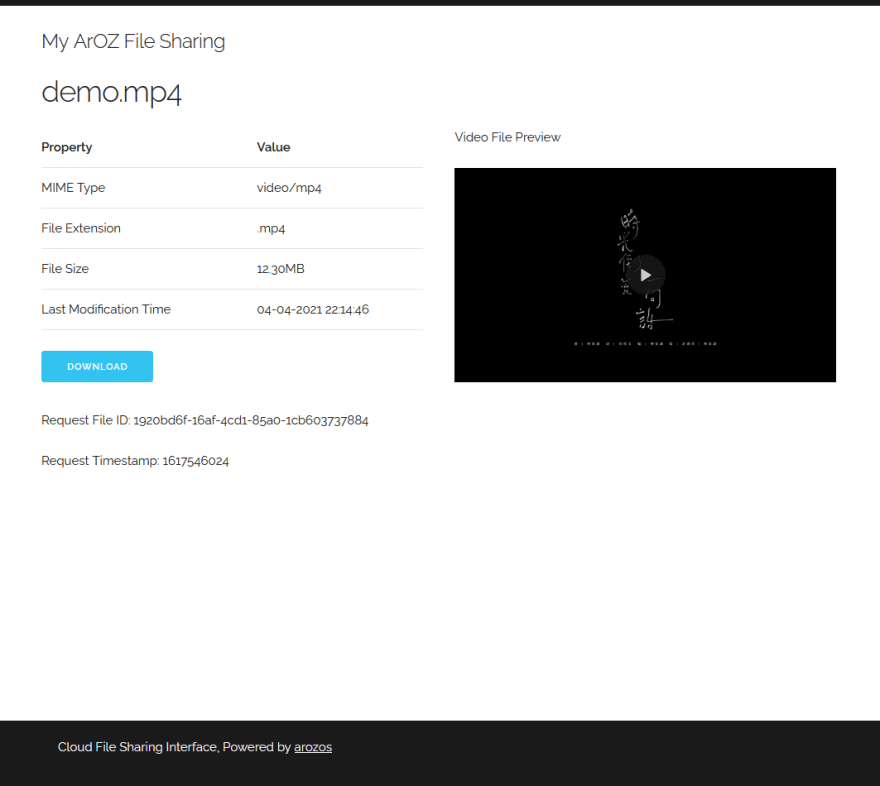Click the Request File ID text line
880x786 pixels.
click(x=205, y=420)
